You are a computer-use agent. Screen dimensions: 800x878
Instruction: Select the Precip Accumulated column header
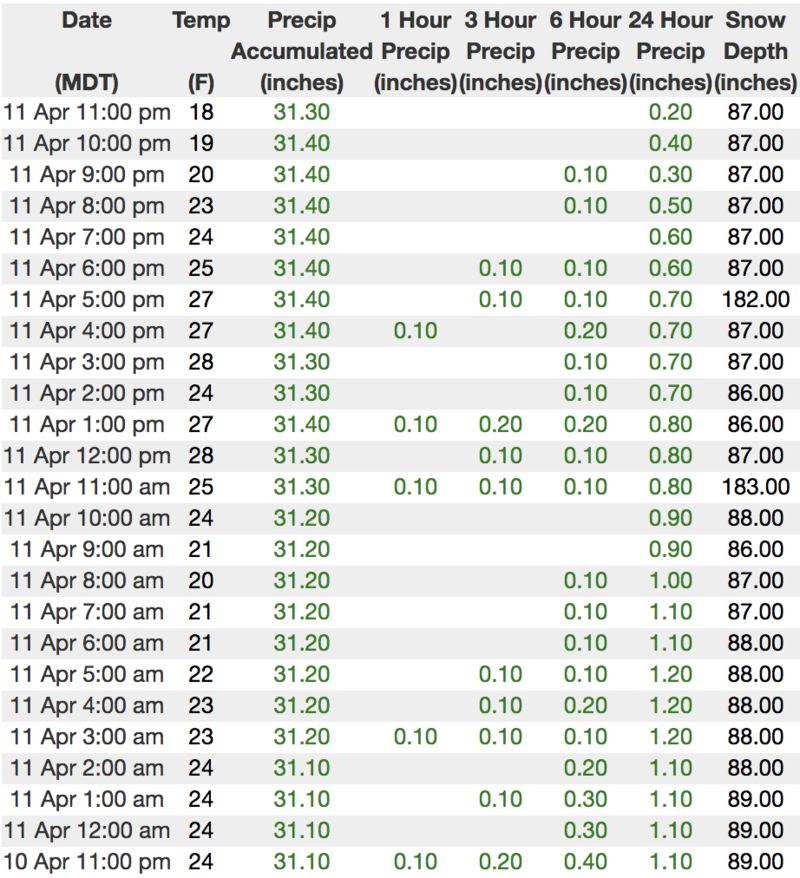pyautogui.click(x=301, y=50)
